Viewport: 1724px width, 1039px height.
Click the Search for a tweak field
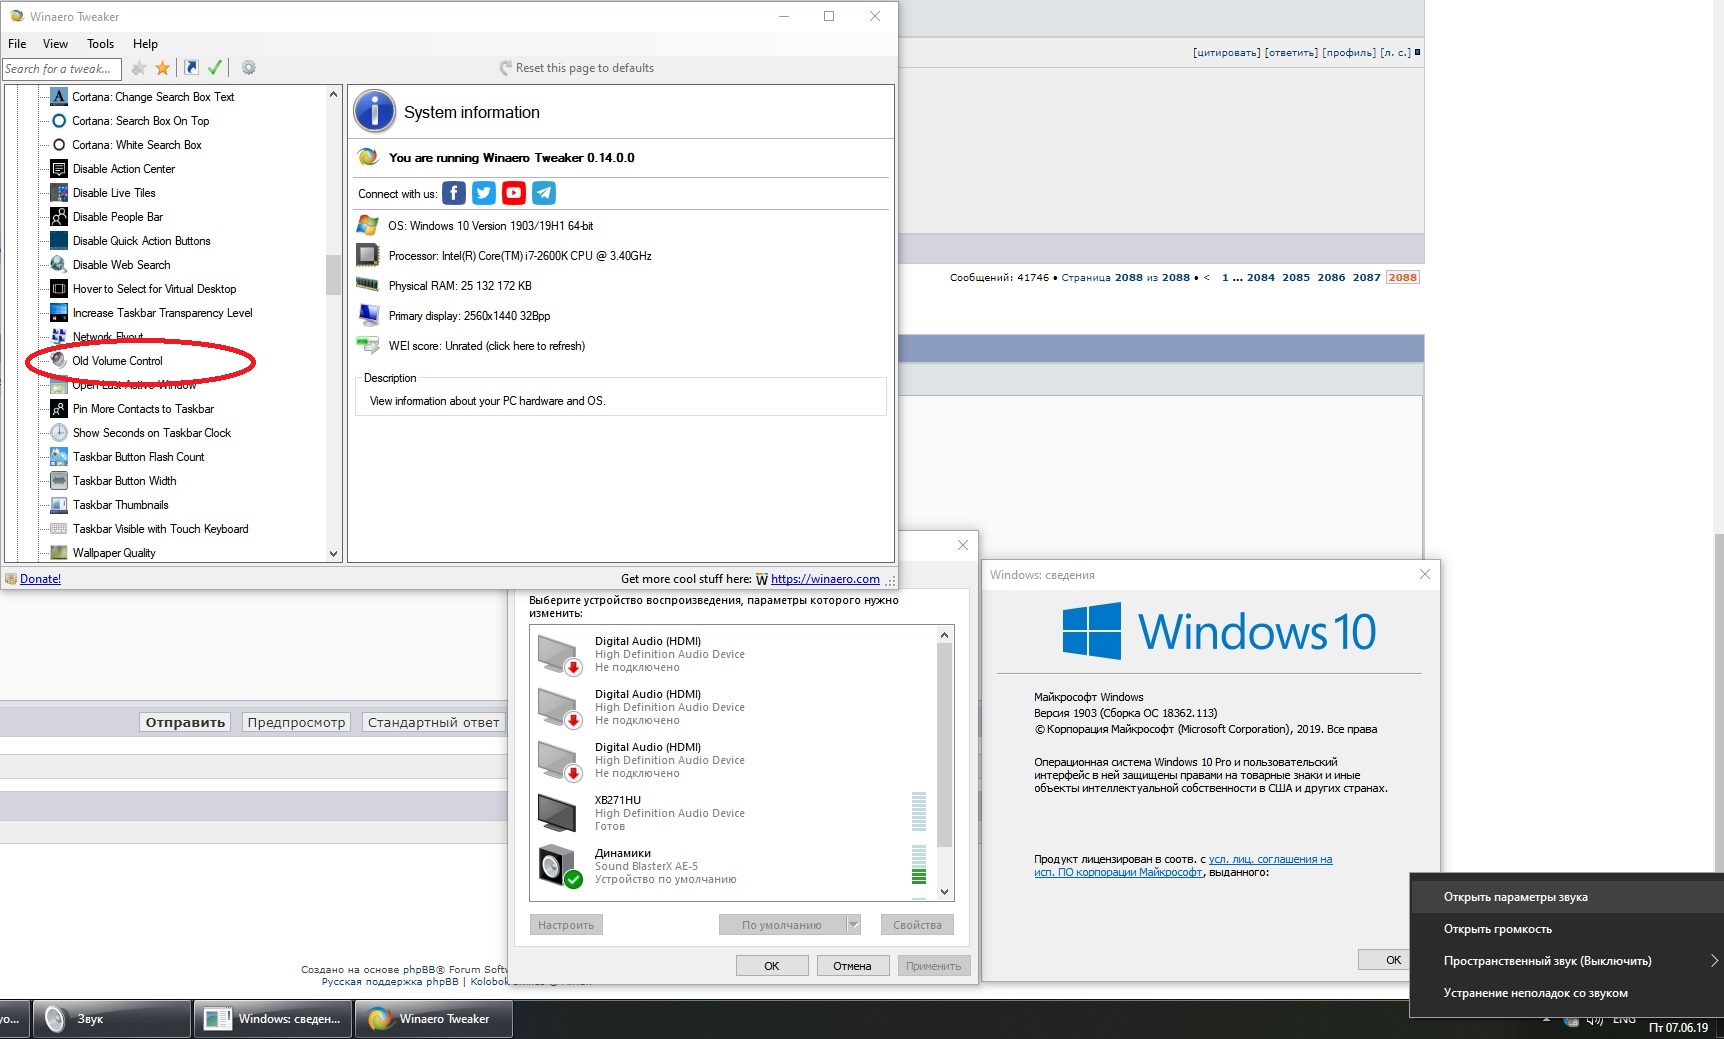point(60,69)
